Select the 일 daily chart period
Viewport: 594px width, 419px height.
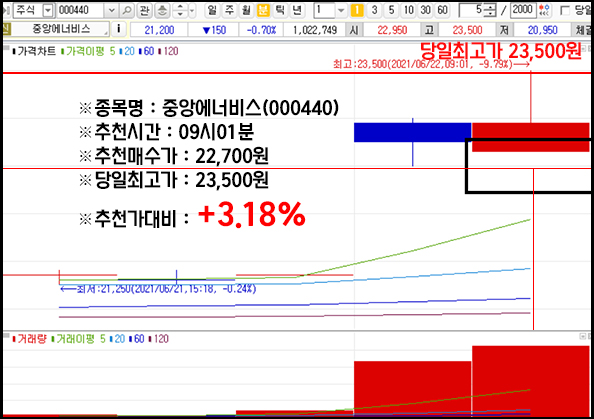point(212,10)
